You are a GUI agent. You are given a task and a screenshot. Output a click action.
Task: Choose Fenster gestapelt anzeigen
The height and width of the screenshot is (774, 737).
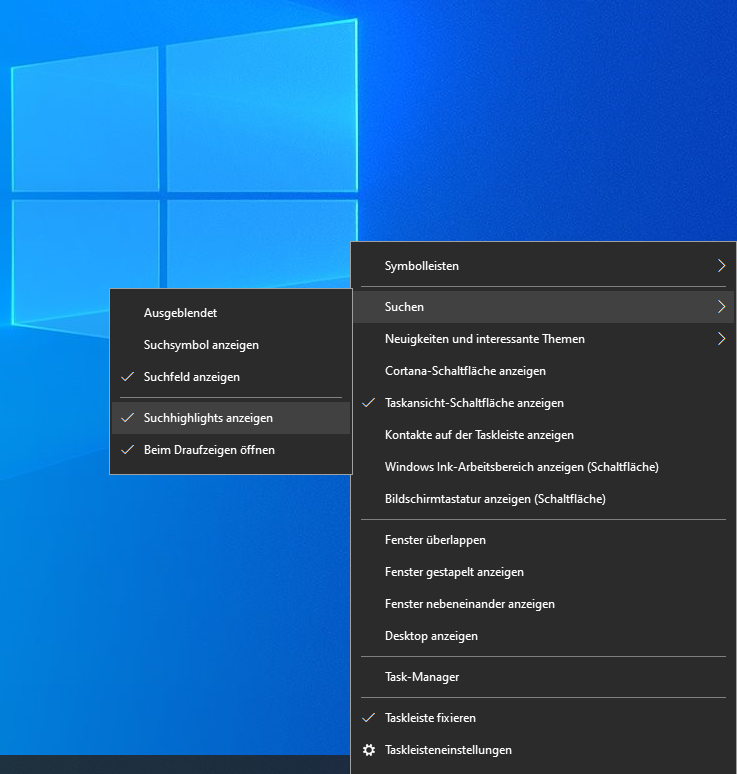click(543, 572)
